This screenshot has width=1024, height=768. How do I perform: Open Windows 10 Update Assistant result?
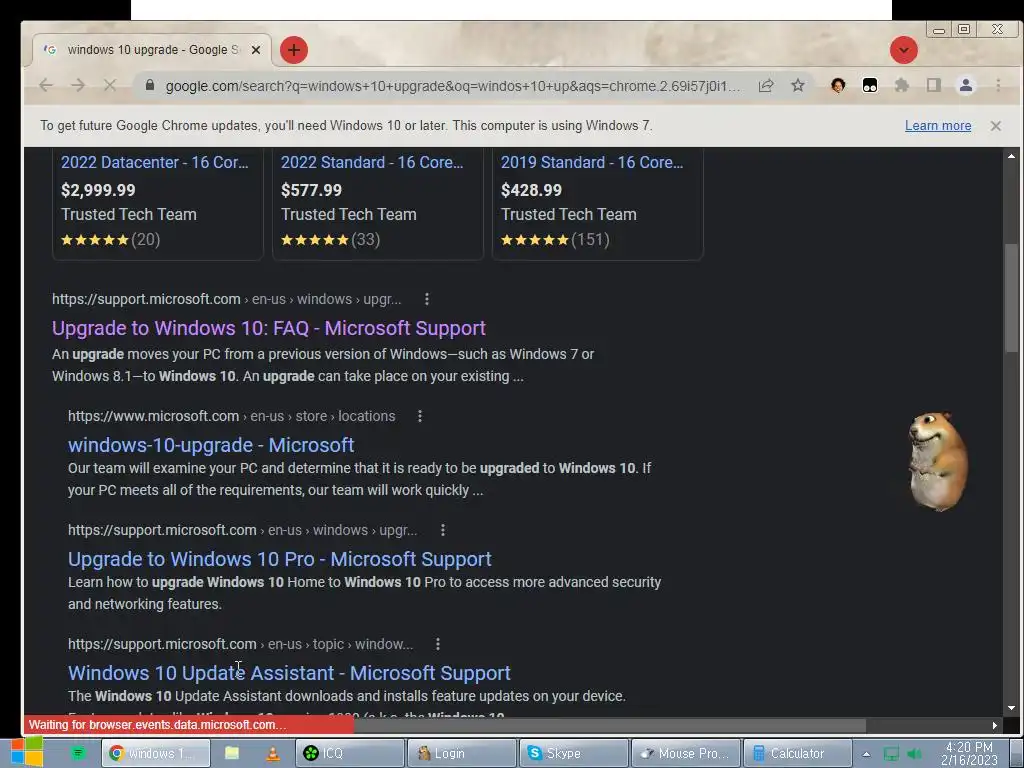point(289,673)
